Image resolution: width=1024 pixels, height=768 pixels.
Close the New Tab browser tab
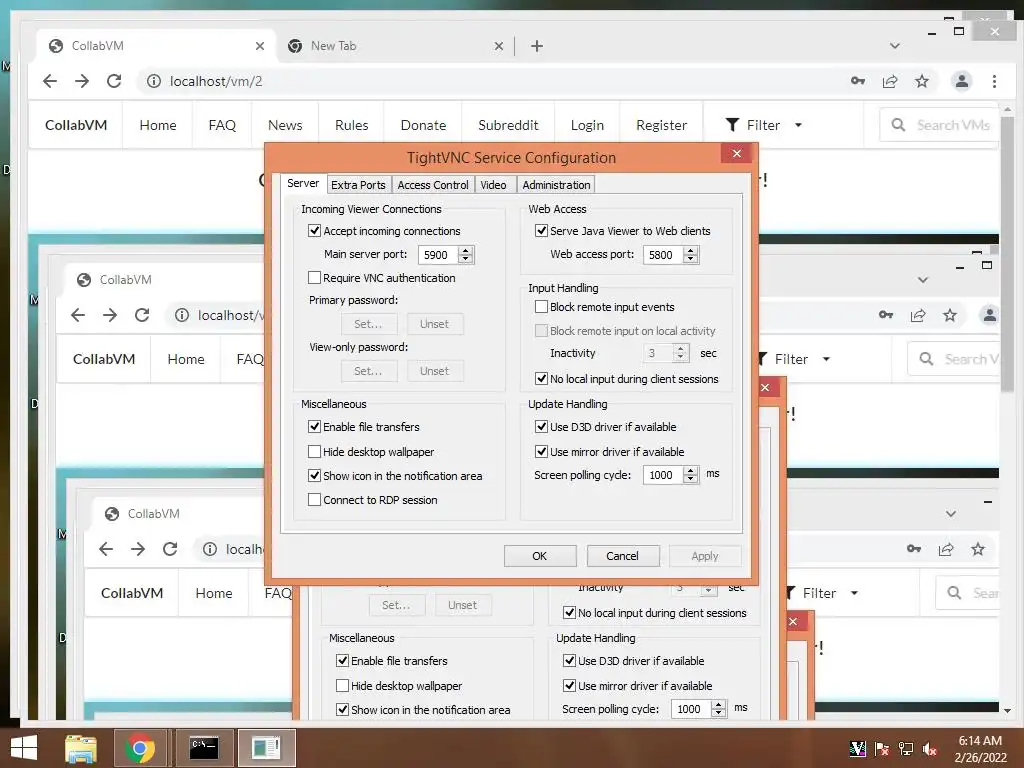(498, 46)
